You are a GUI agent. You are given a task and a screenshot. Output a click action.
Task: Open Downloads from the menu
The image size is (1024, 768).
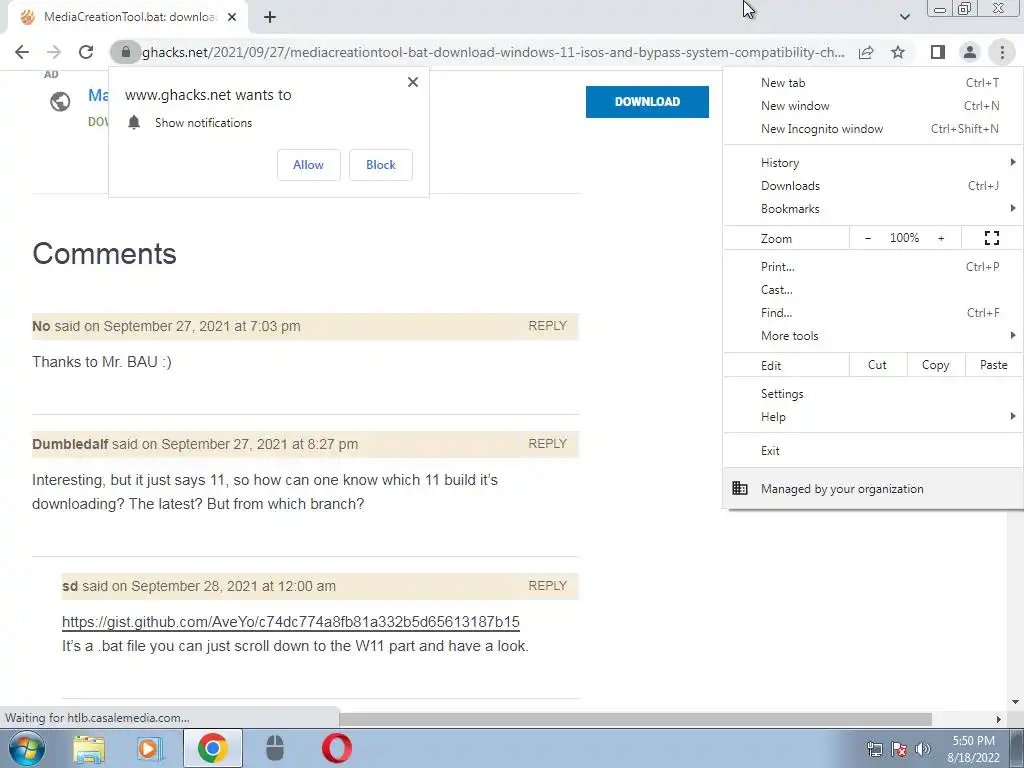pos(873,185)
